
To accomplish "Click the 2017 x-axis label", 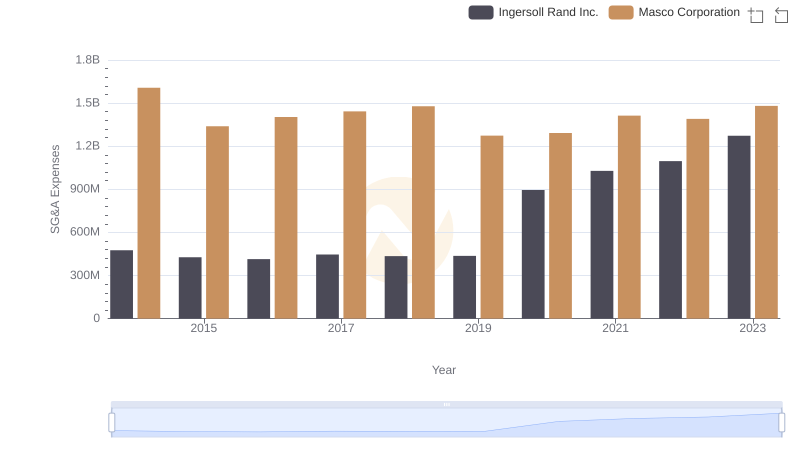I will pyautogui.click(x=341, y=328).
